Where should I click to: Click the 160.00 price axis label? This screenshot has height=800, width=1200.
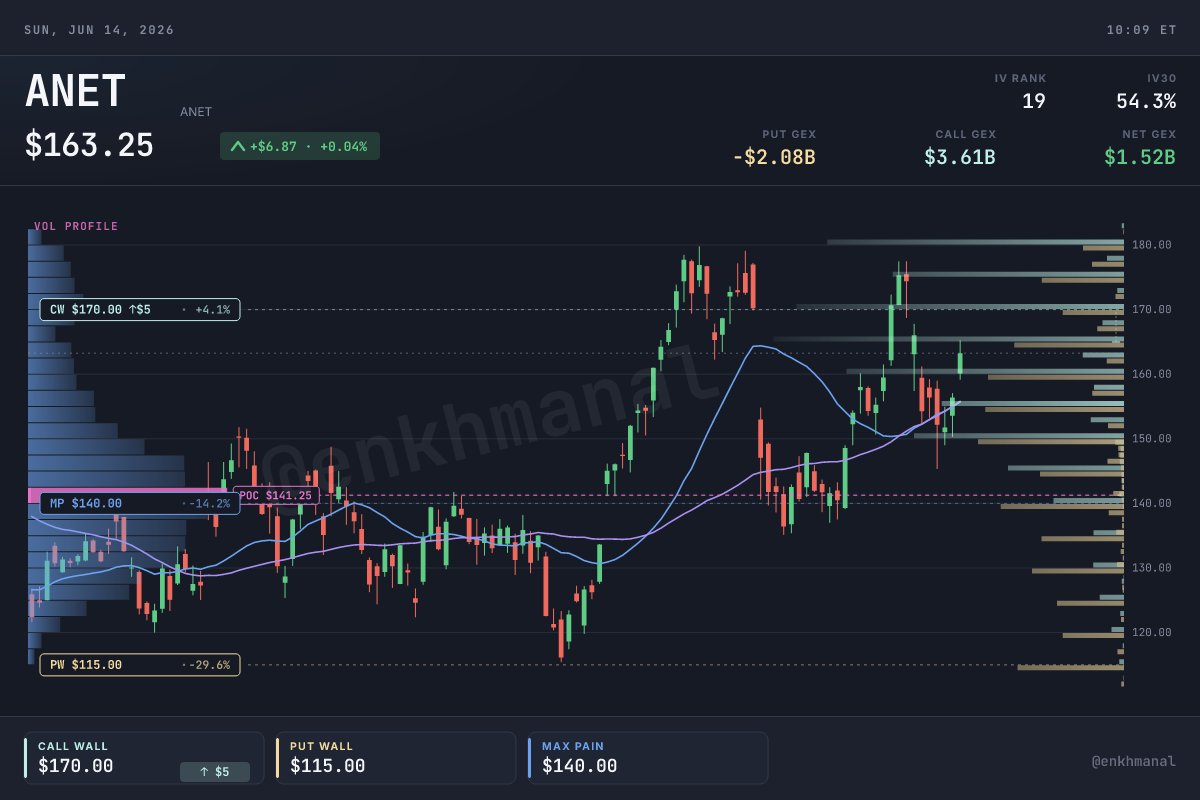pos(1152,374)
